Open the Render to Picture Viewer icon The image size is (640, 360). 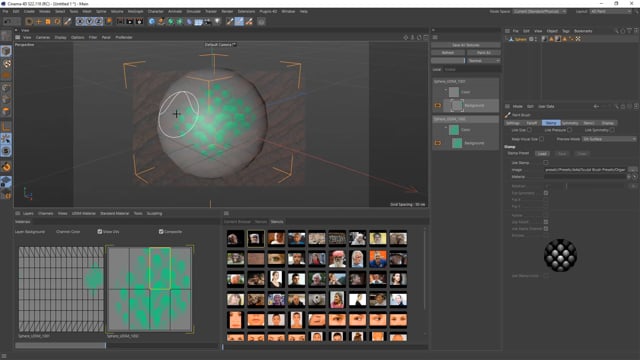tap(130, 22)
